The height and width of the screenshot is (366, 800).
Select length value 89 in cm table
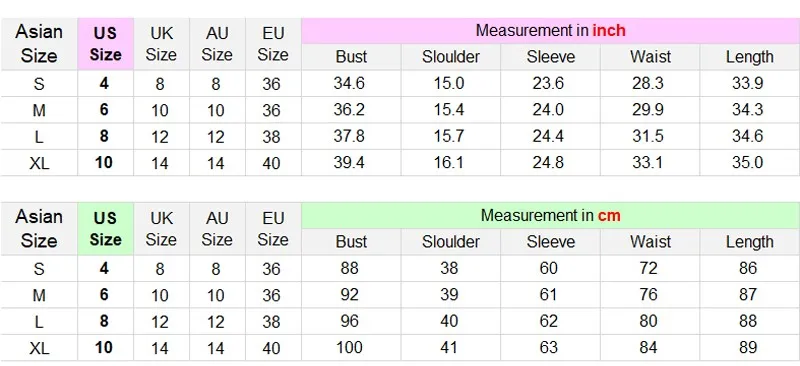pos(747,348)
